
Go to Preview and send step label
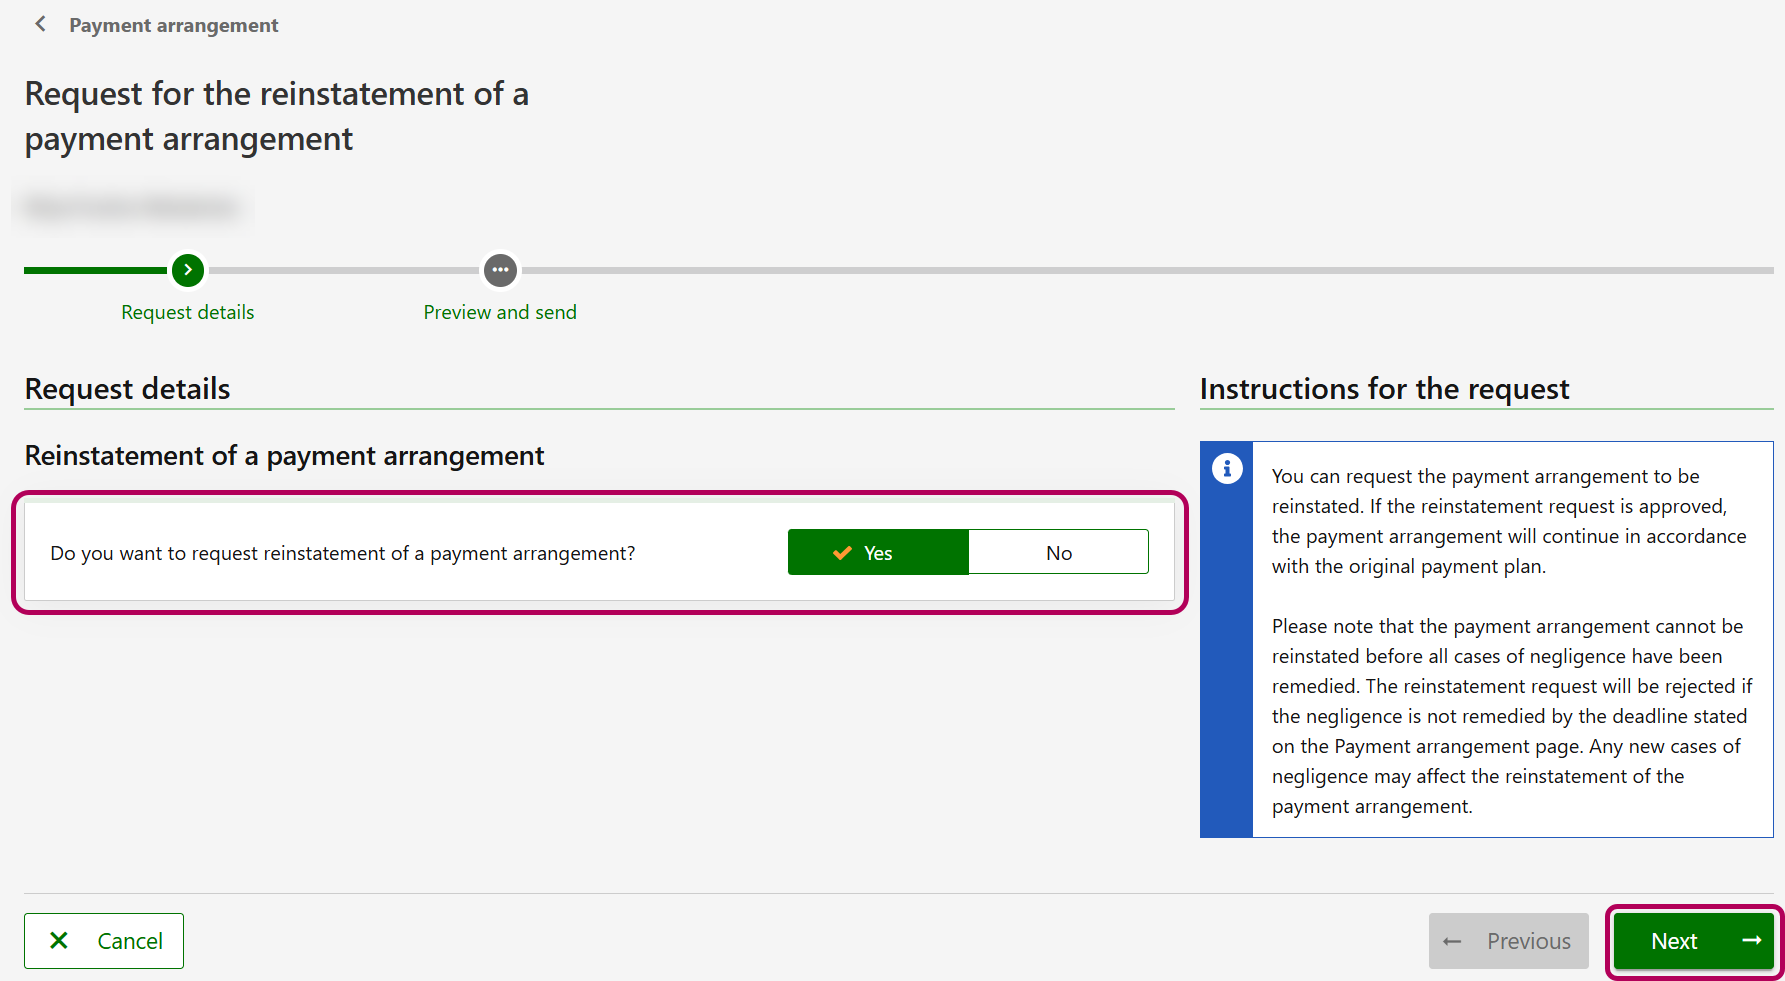tap(500, 312)
